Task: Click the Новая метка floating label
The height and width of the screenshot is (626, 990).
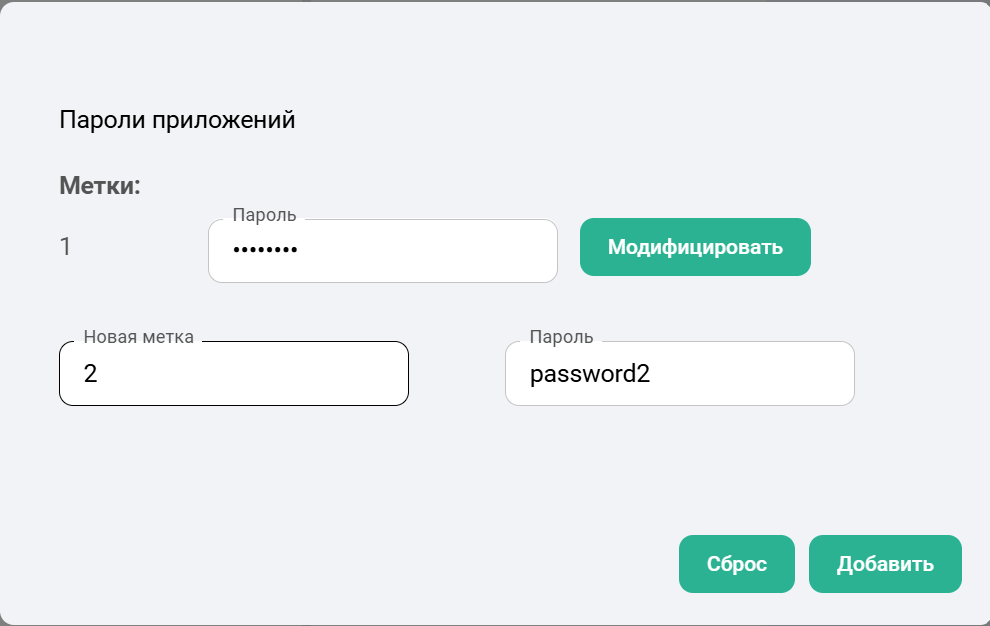Action: click(138, 337)
